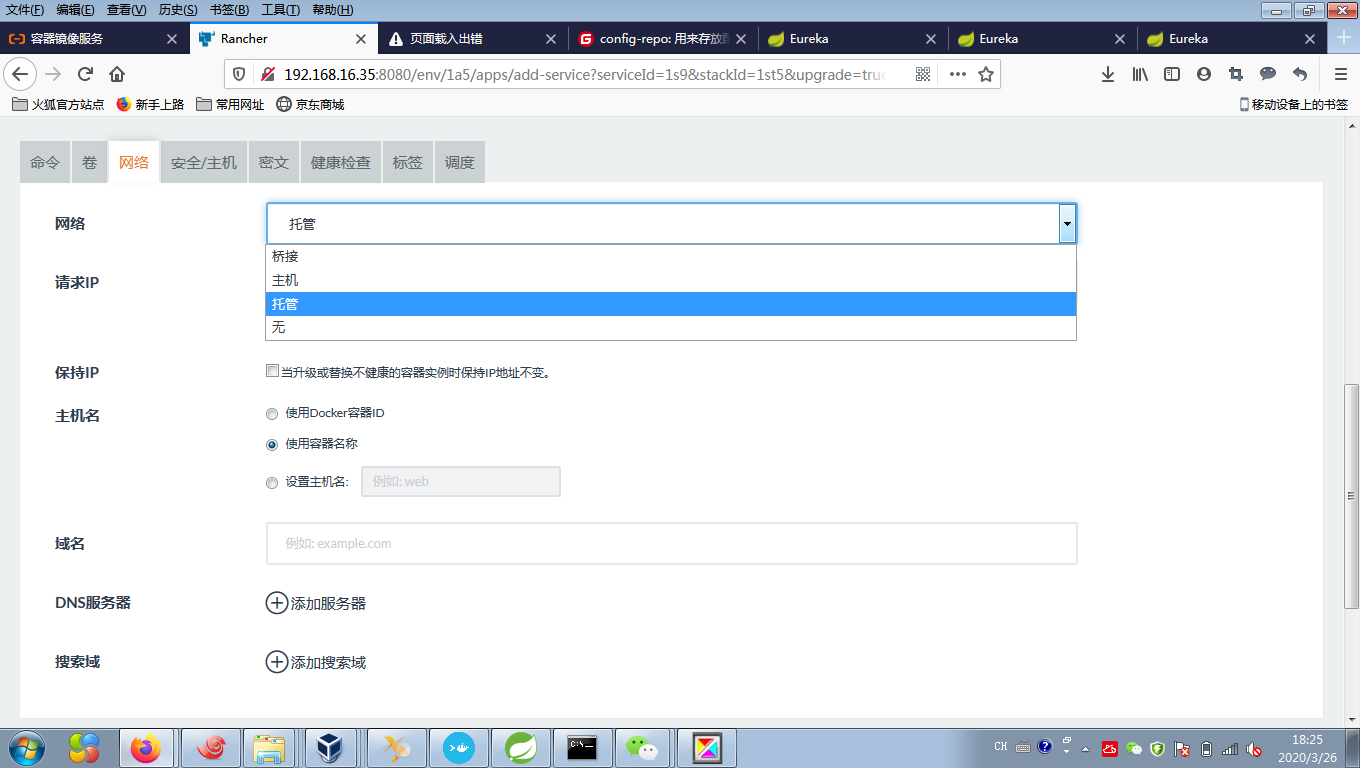
Task: Switch to the config-repo browser tab
Action: 664,39
